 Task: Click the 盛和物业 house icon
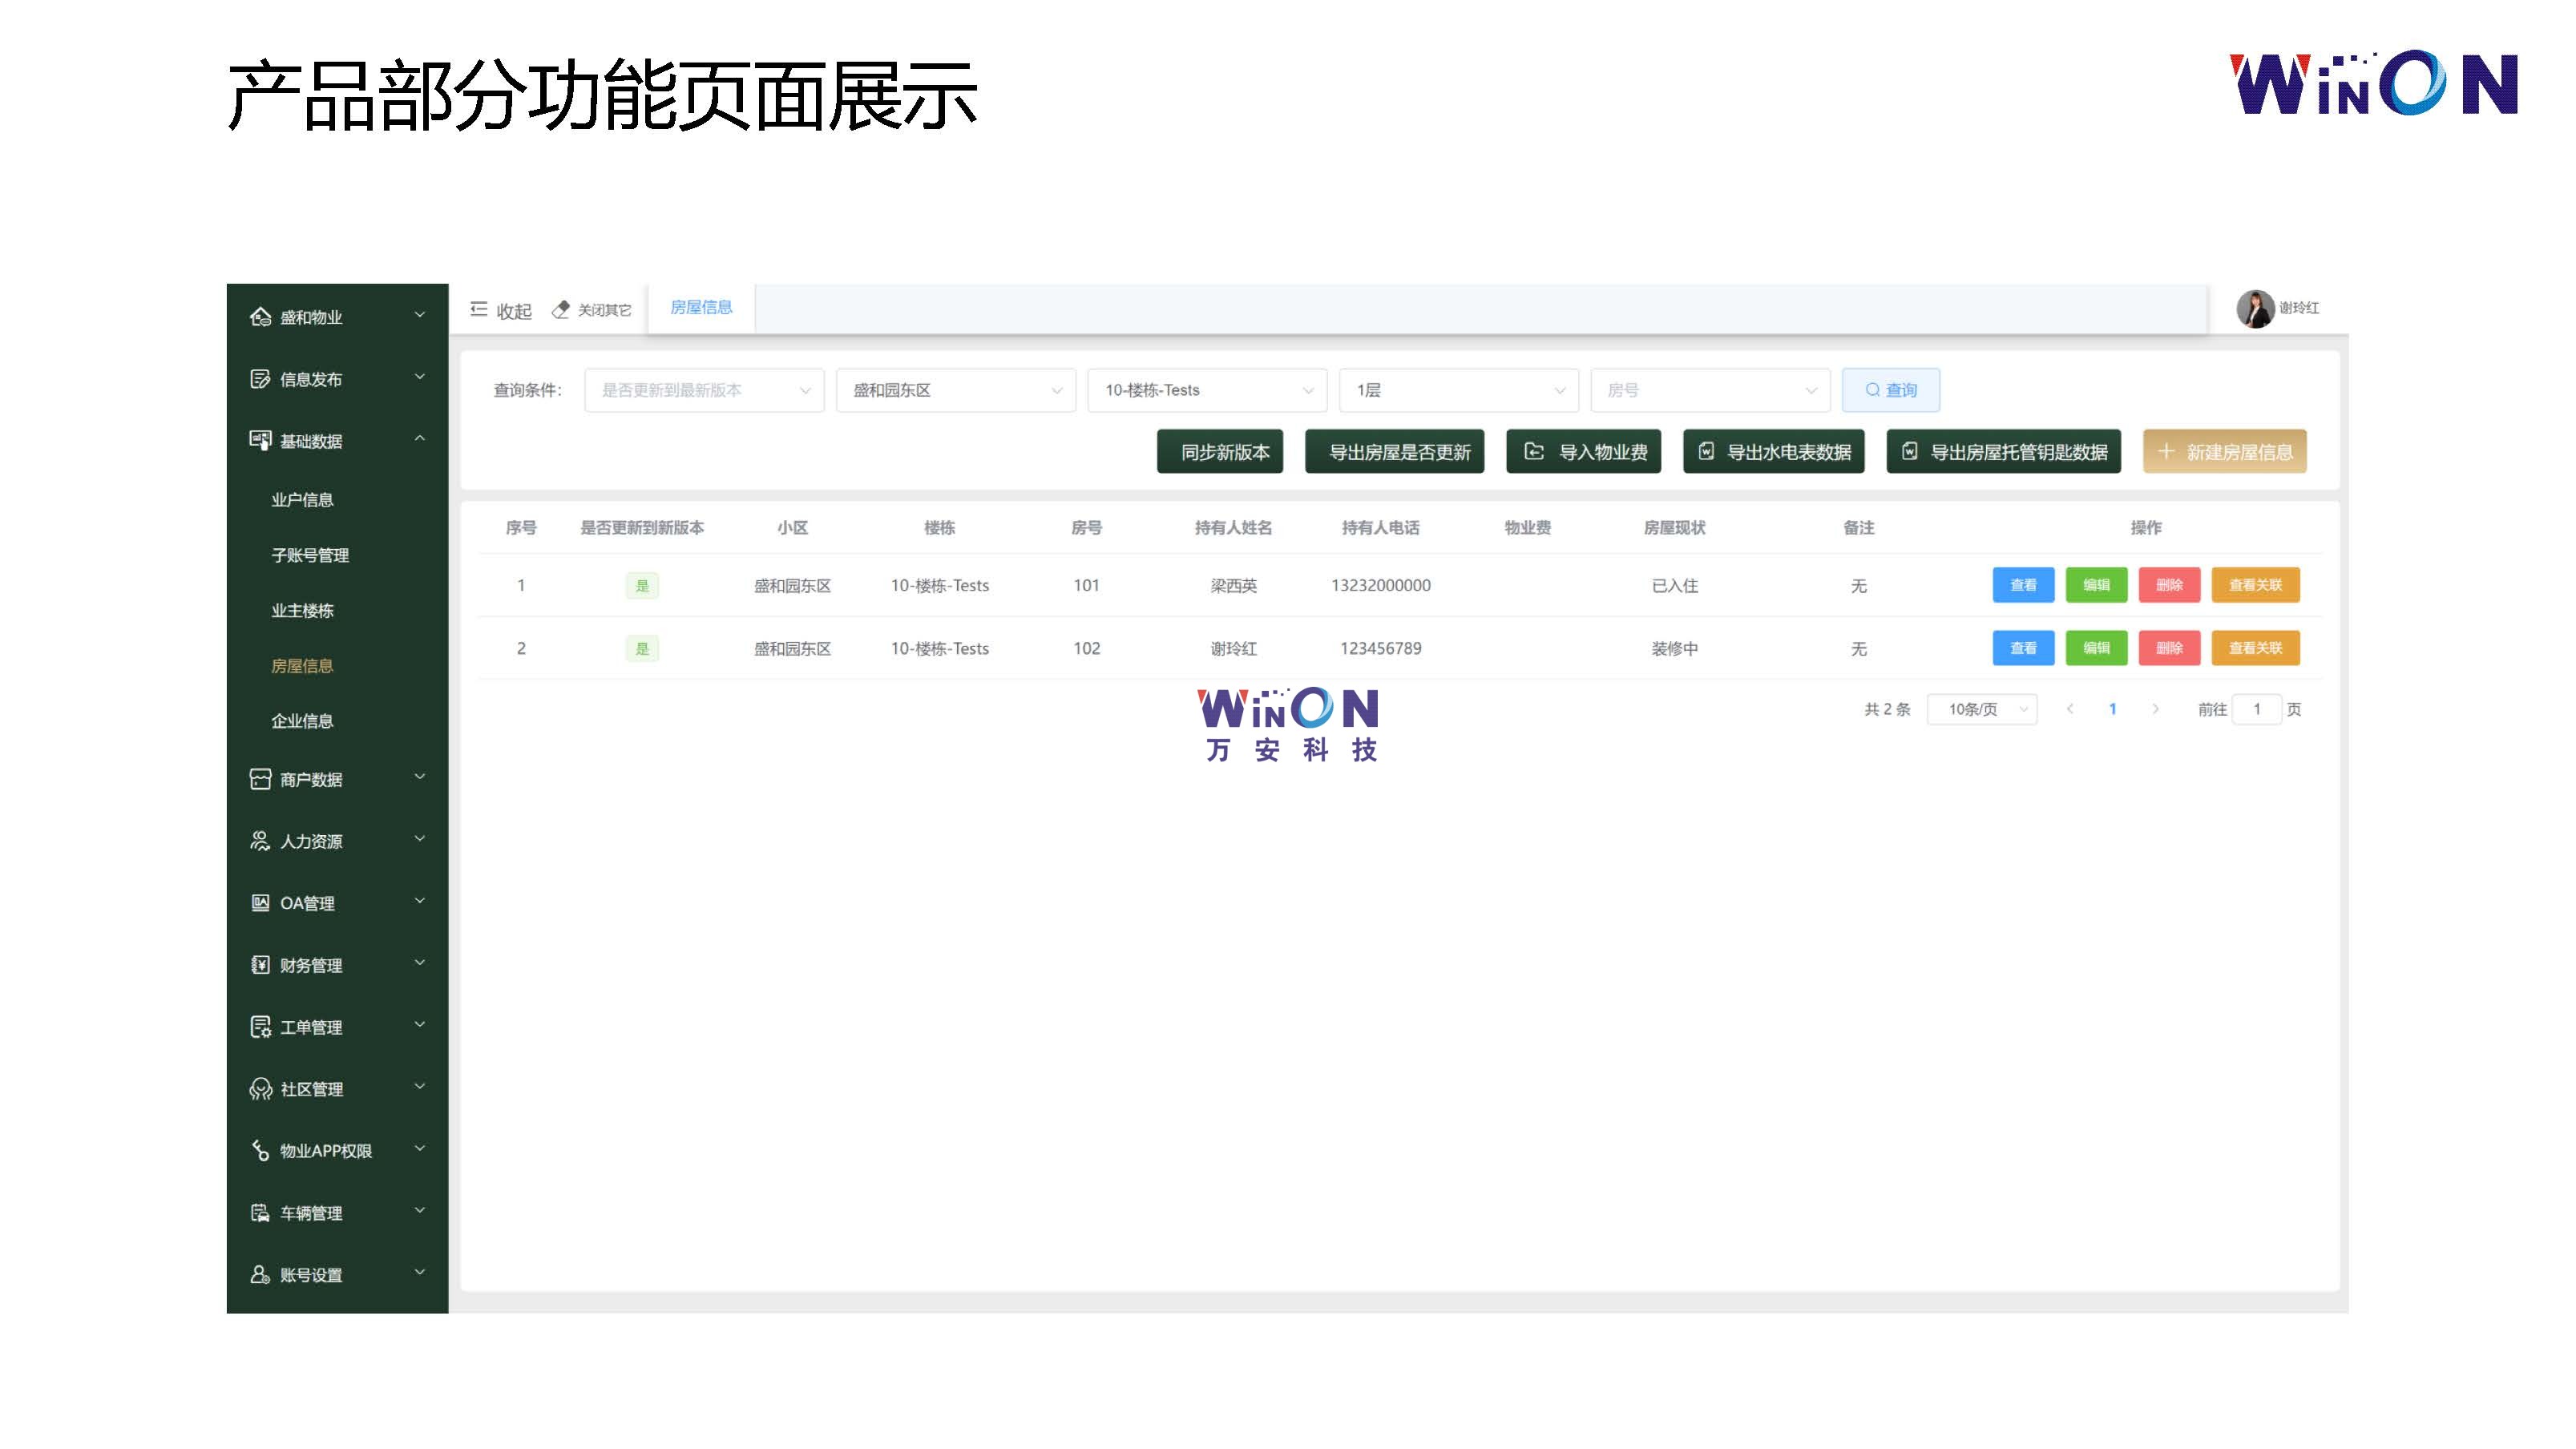click(260, 317)
